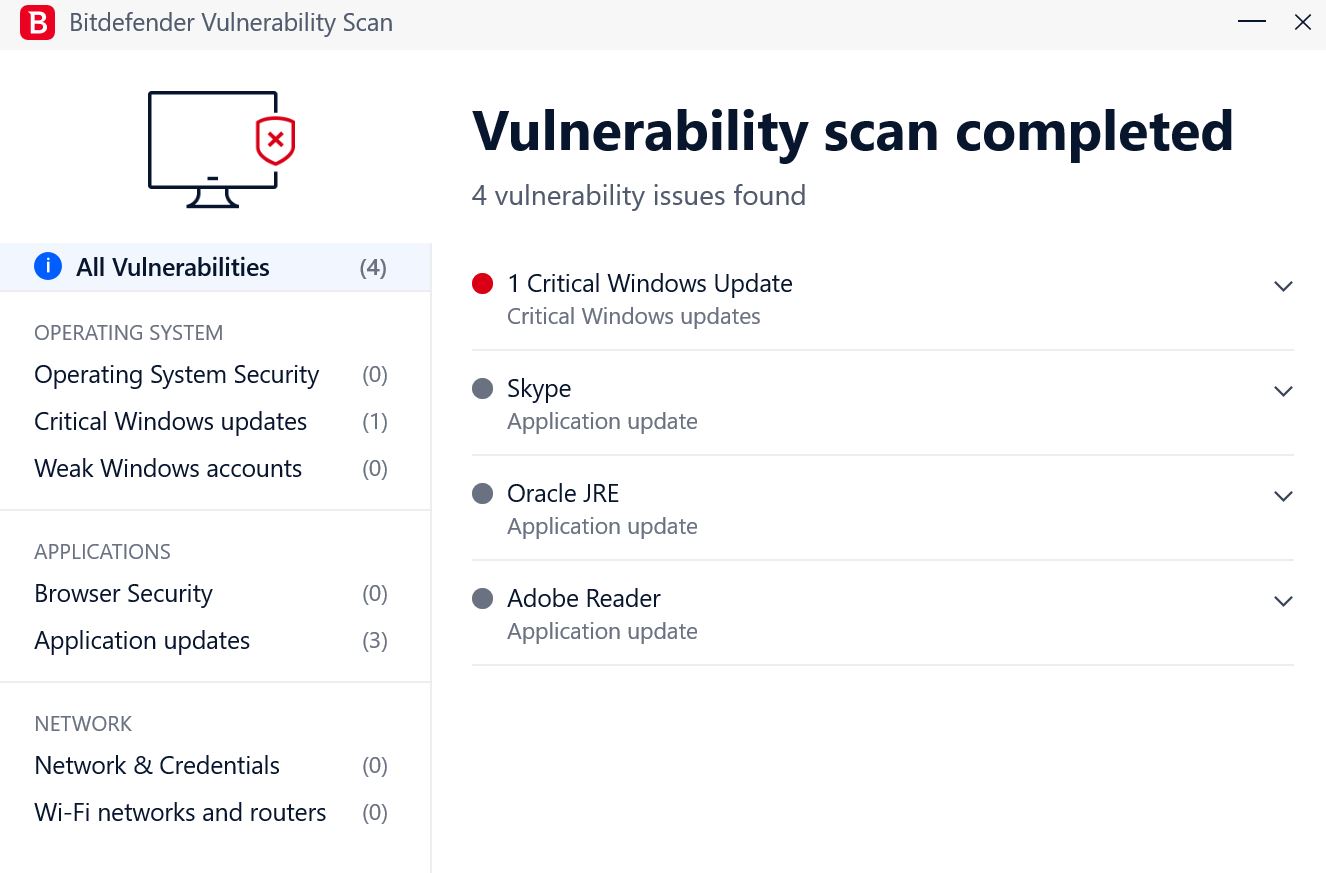Image resolution: width=1326 pixels, height=873 pixels.
Task: Click the red severity dot for Critical Windows Update
Action: tap(483, 284)
